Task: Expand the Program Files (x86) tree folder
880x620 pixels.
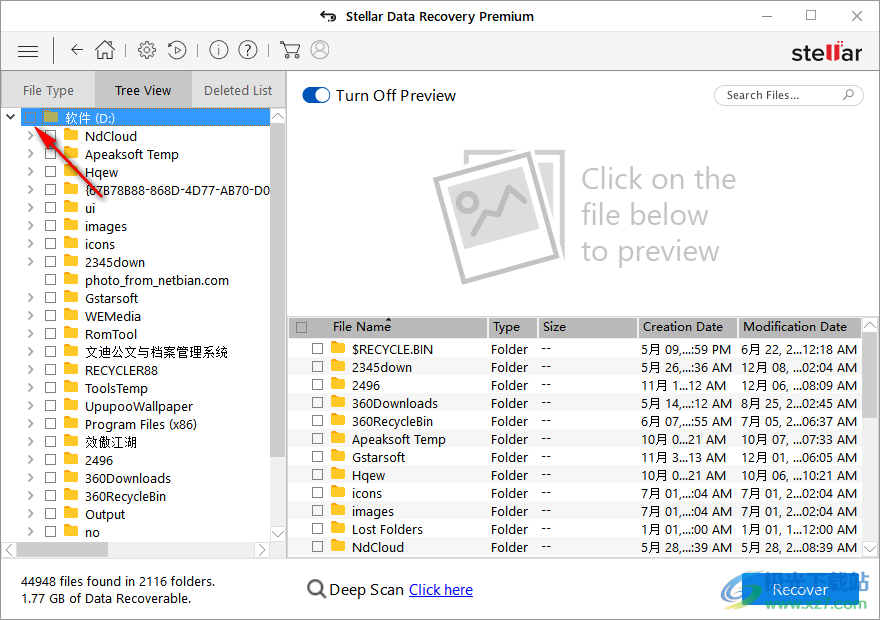Action: coord(30,424)
